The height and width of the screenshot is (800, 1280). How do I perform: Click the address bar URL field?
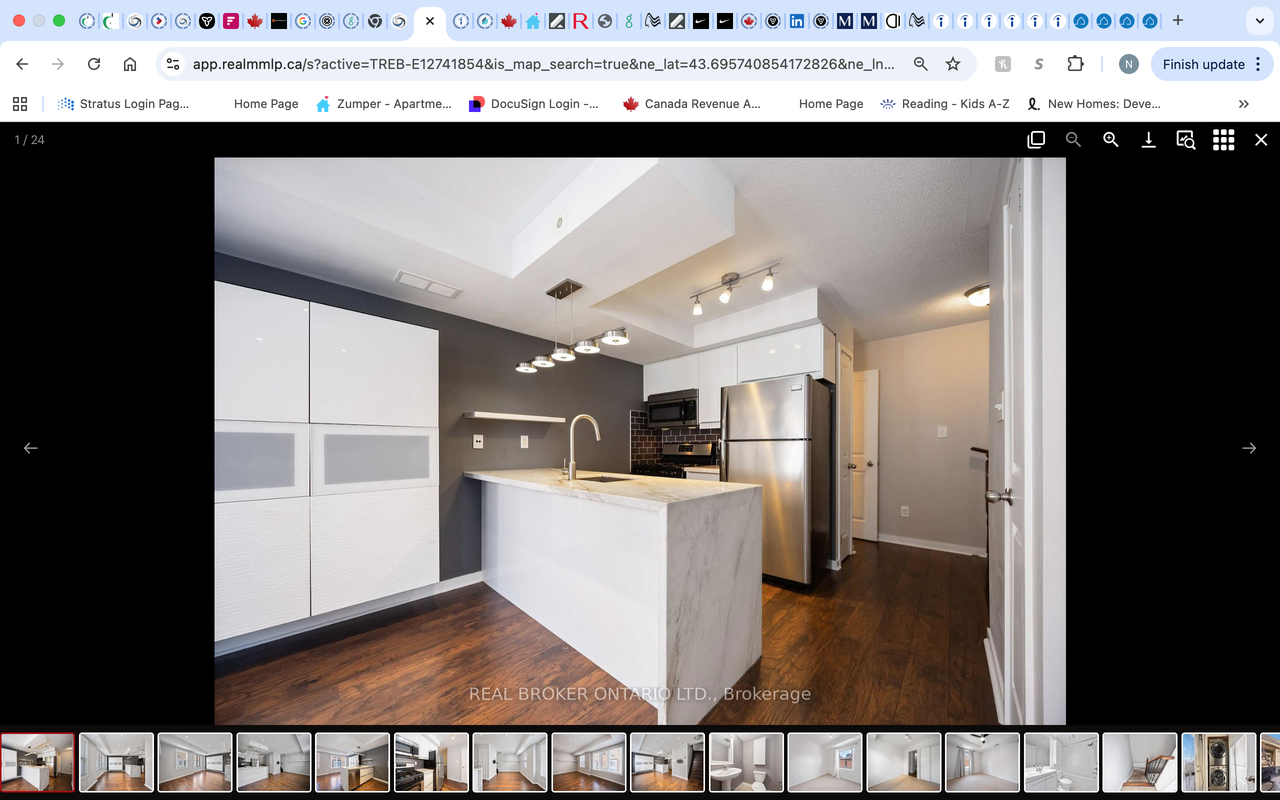540,64
